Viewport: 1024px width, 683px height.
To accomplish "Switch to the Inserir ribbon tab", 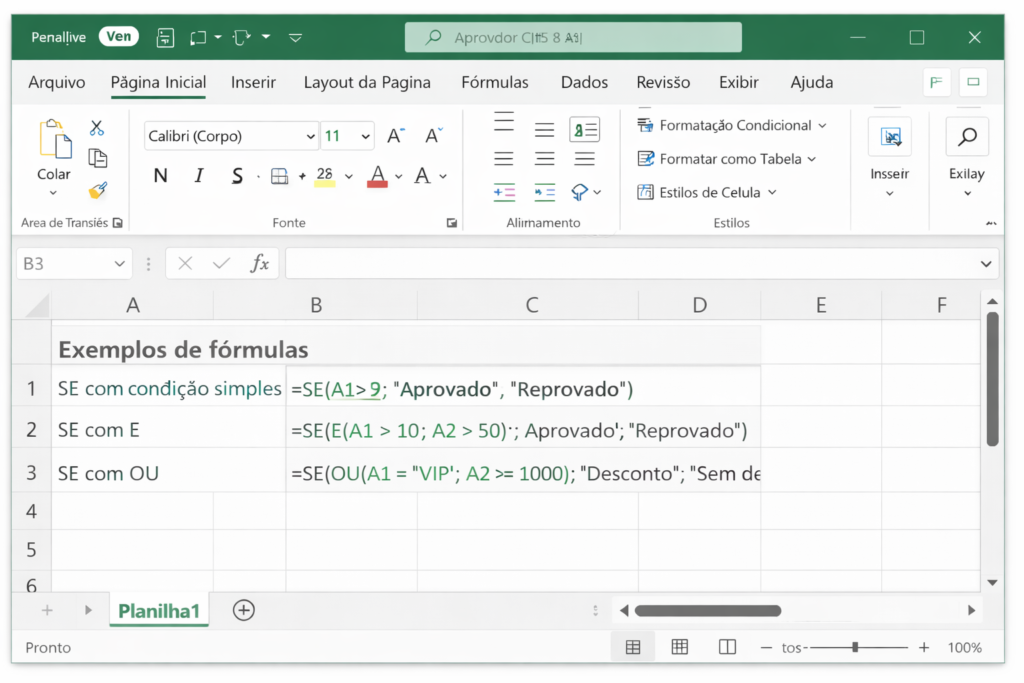I will pos(254,82).
